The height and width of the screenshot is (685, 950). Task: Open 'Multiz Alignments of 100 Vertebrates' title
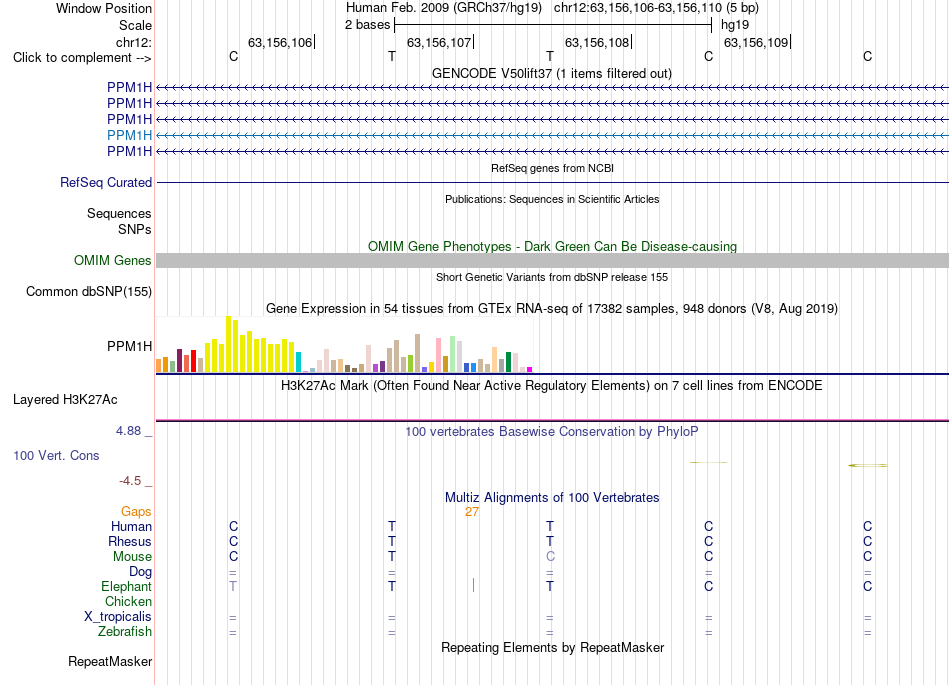(552, 497)
